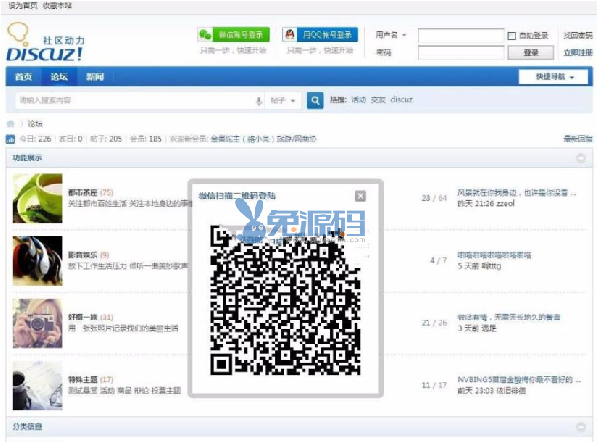Click into the search content field
The height and width of the screenshot is (442, 600).
point(134,100)
